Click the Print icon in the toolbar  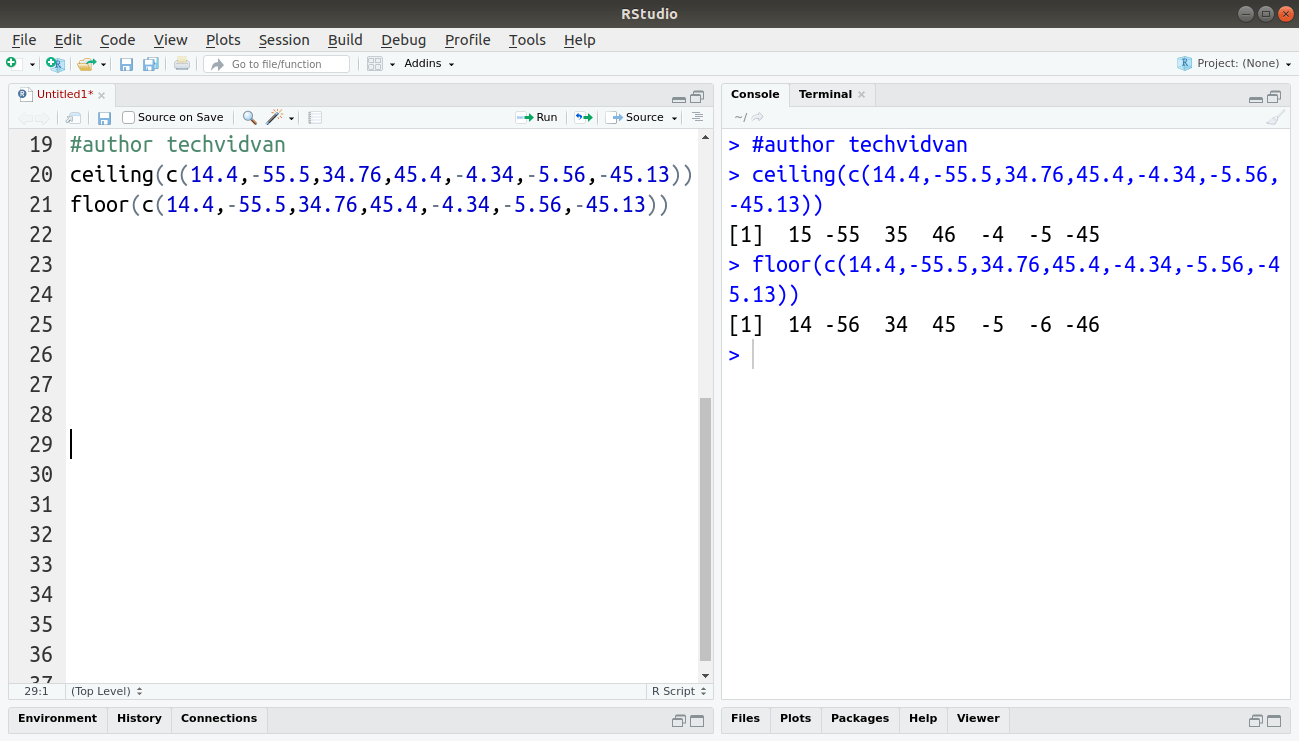(182, 63)
